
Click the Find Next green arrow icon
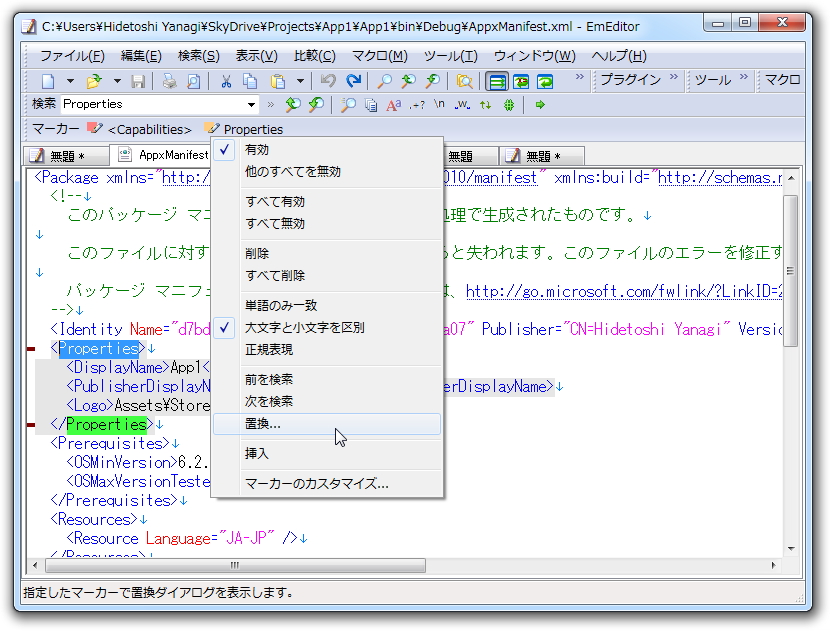click(x=316, y=105)
